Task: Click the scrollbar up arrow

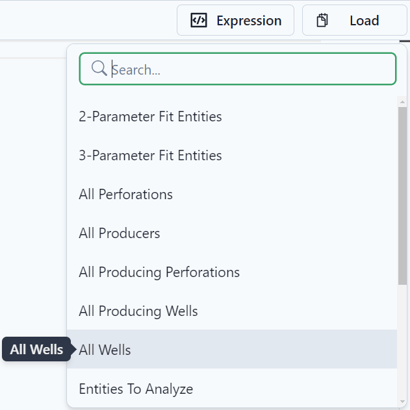Action: point(402,102)
